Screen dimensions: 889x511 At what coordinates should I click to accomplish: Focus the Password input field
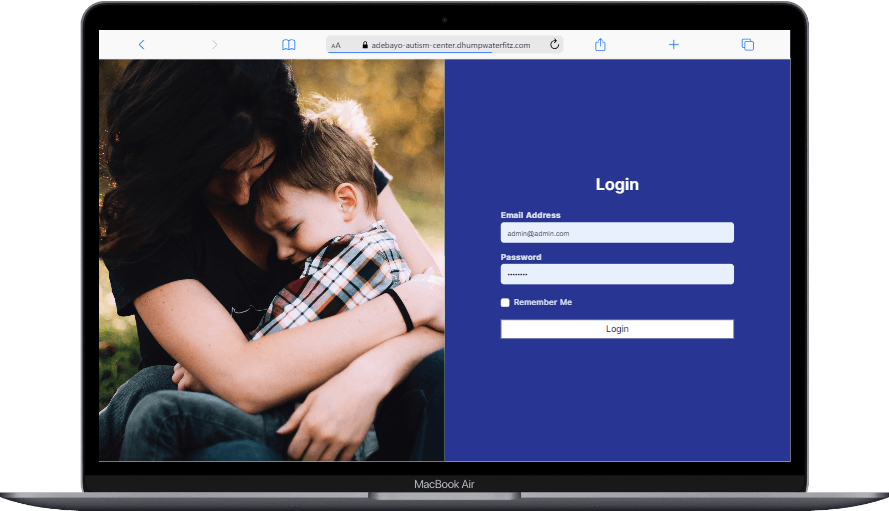tap(617, 274)
